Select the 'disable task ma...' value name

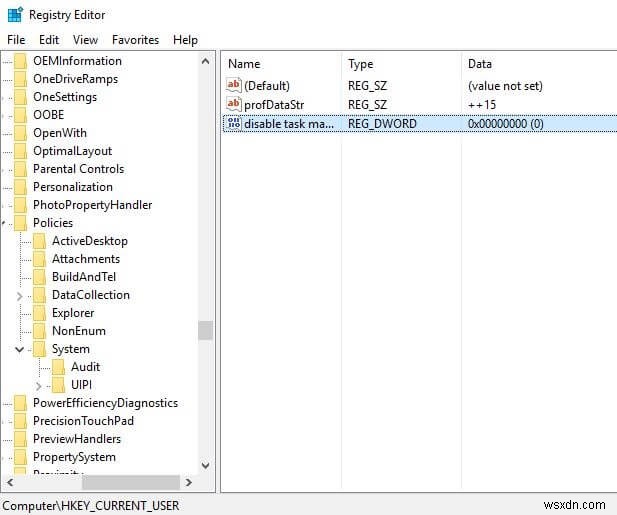[x=289, y=124]
